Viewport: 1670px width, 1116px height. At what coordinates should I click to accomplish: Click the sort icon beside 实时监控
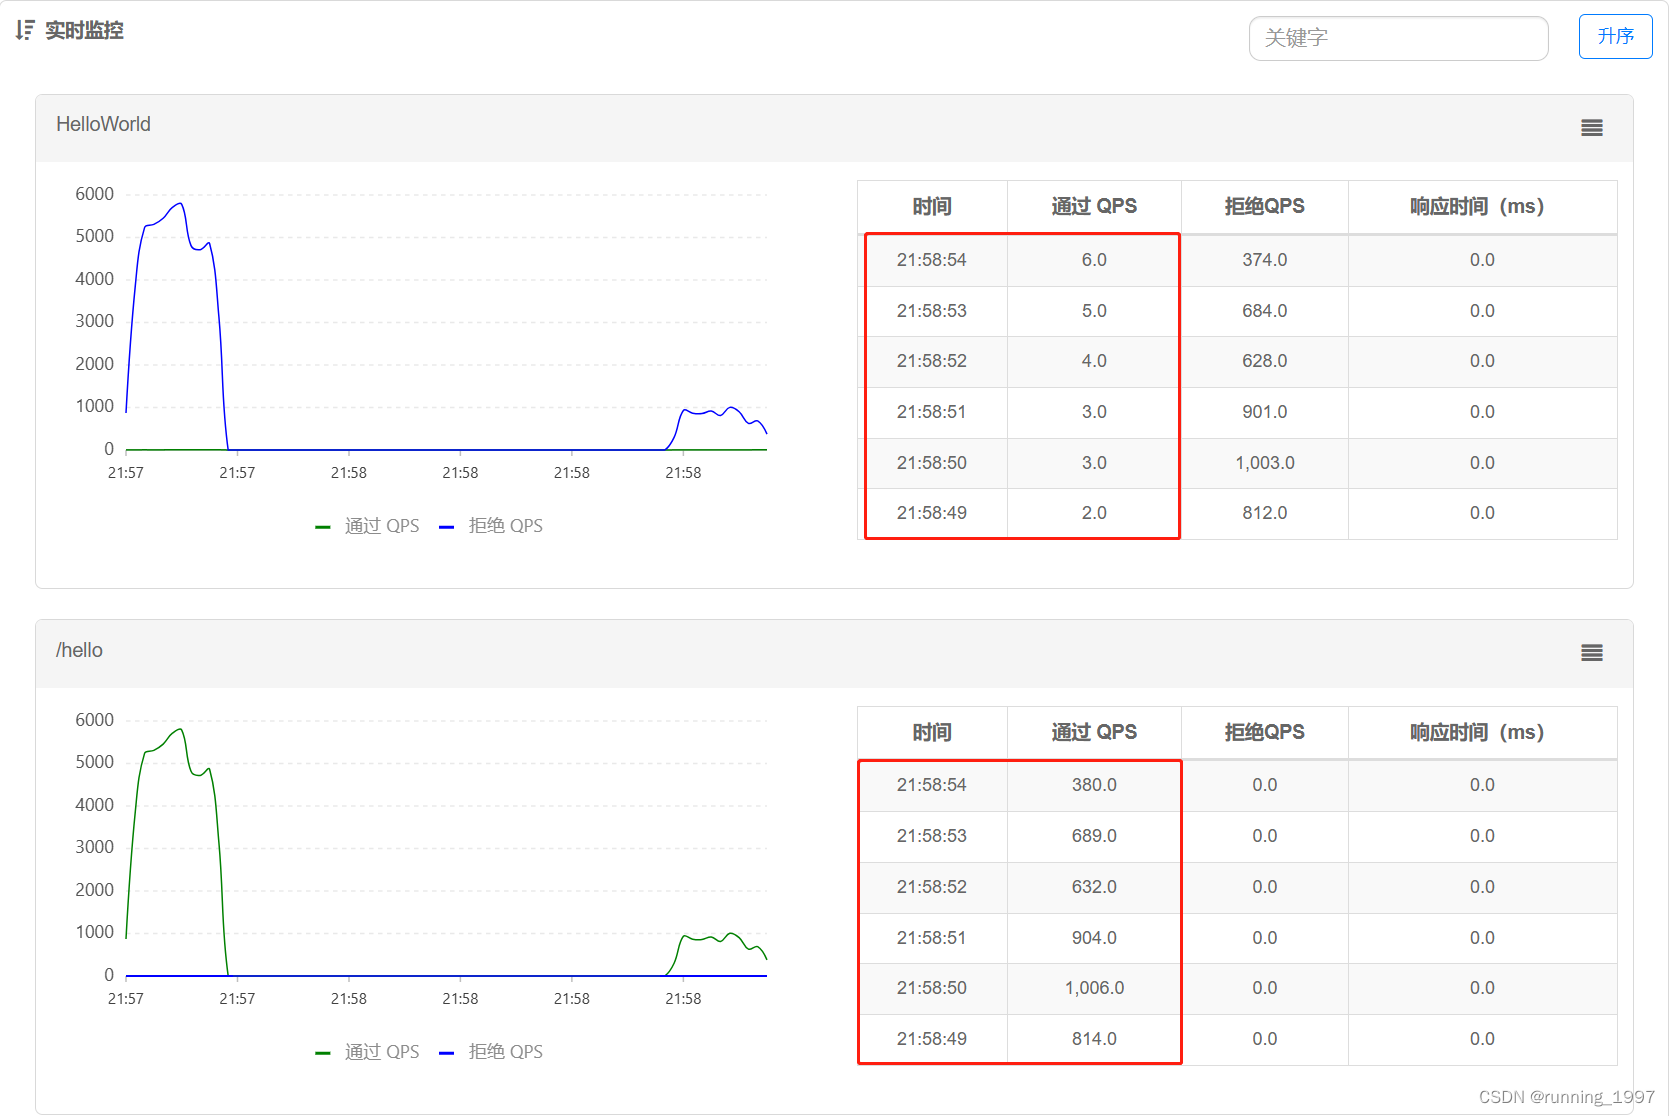(x=25, y=30)
